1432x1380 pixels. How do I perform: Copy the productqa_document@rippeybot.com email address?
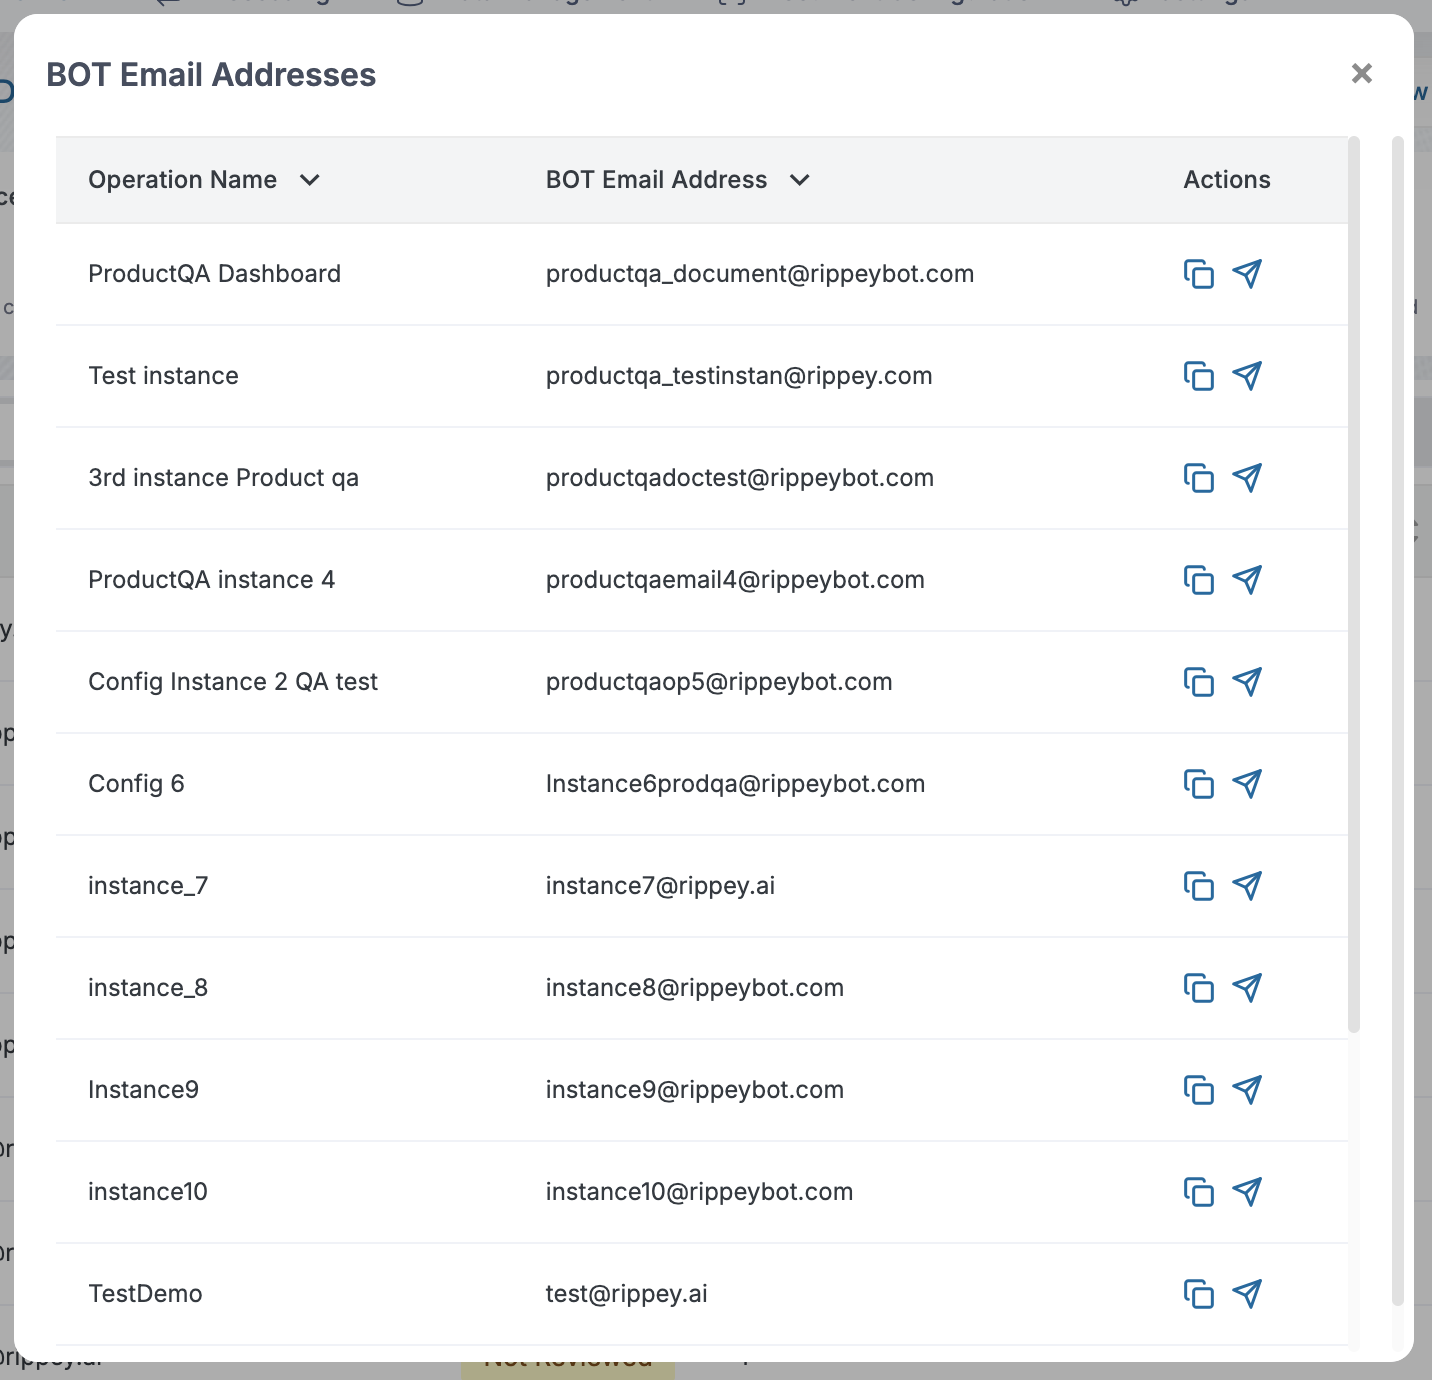point(1198,274)
